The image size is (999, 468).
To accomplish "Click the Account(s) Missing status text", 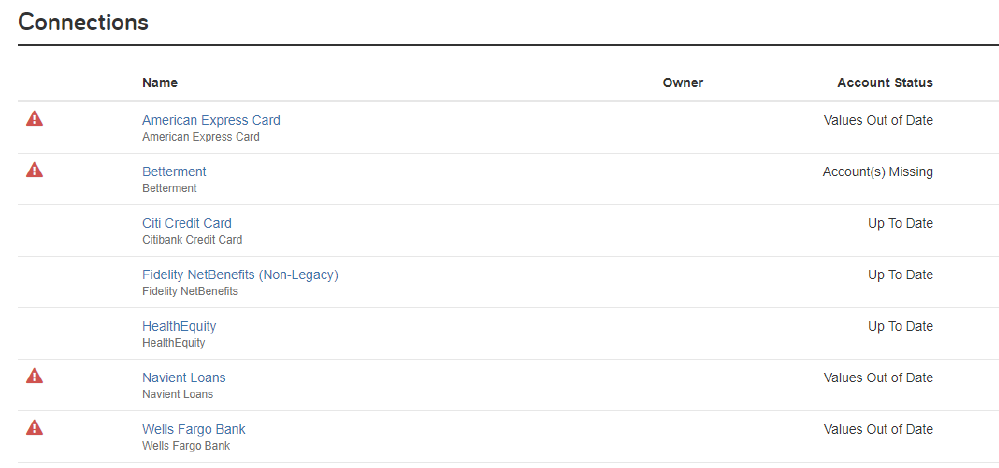I will pyautogui.click(x=878, y=172).
